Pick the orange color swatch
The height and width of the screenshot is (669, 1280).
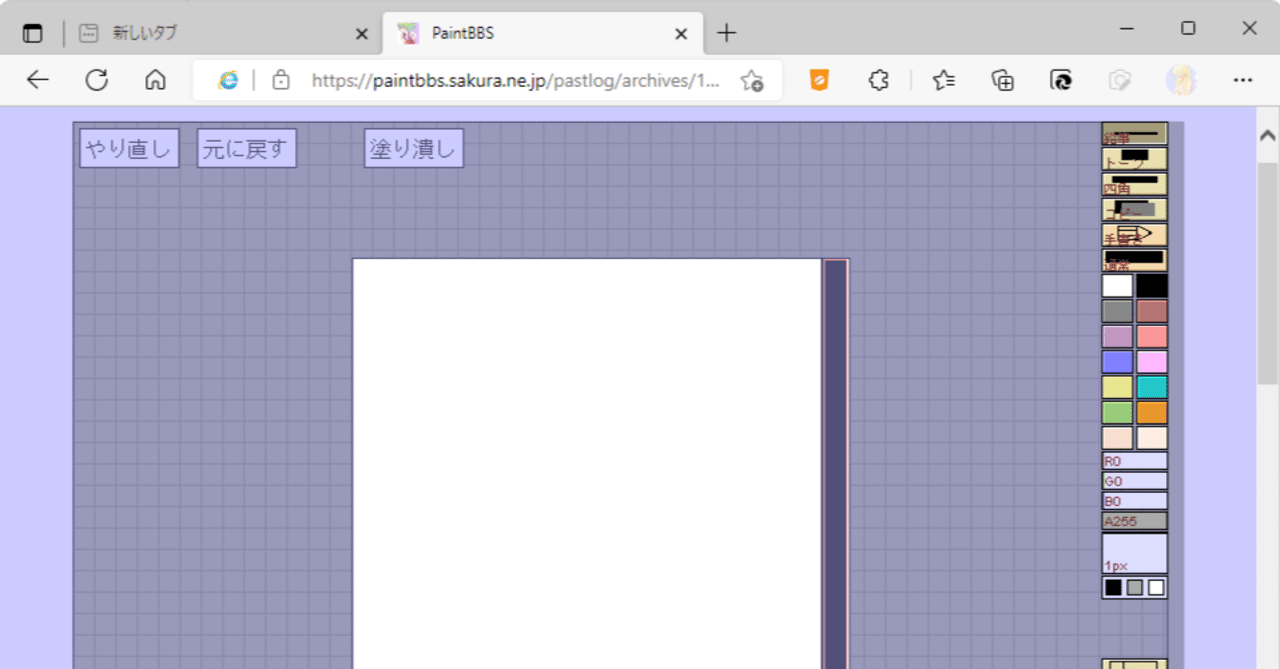click(1151, 413)
